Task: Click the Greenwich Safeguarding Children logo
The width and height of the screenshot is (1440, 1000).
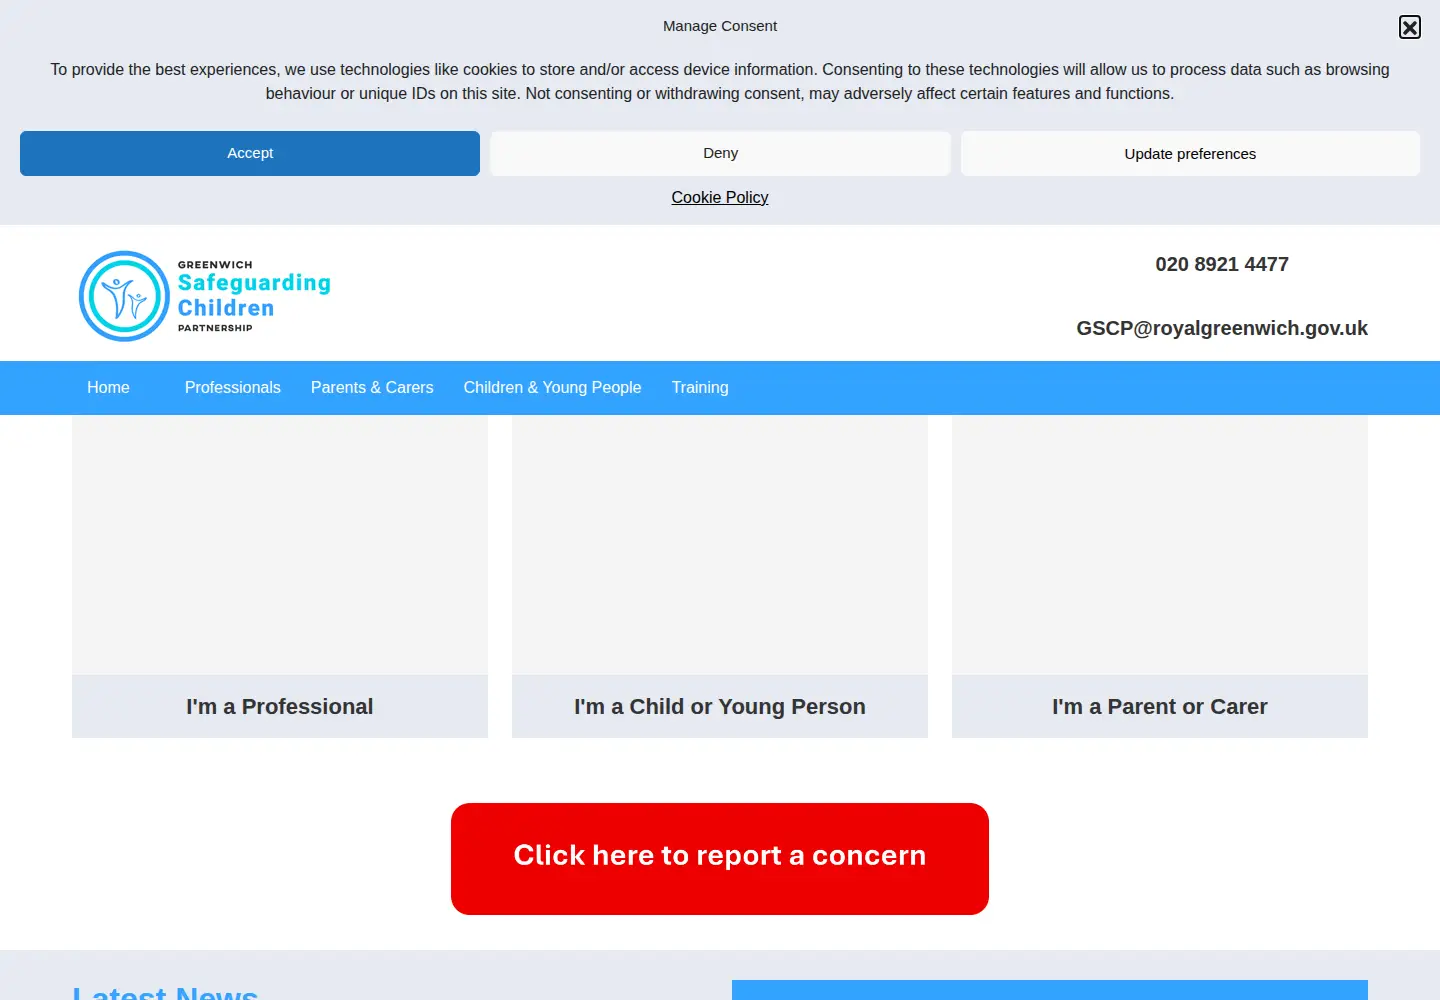Action: point(205,296)
